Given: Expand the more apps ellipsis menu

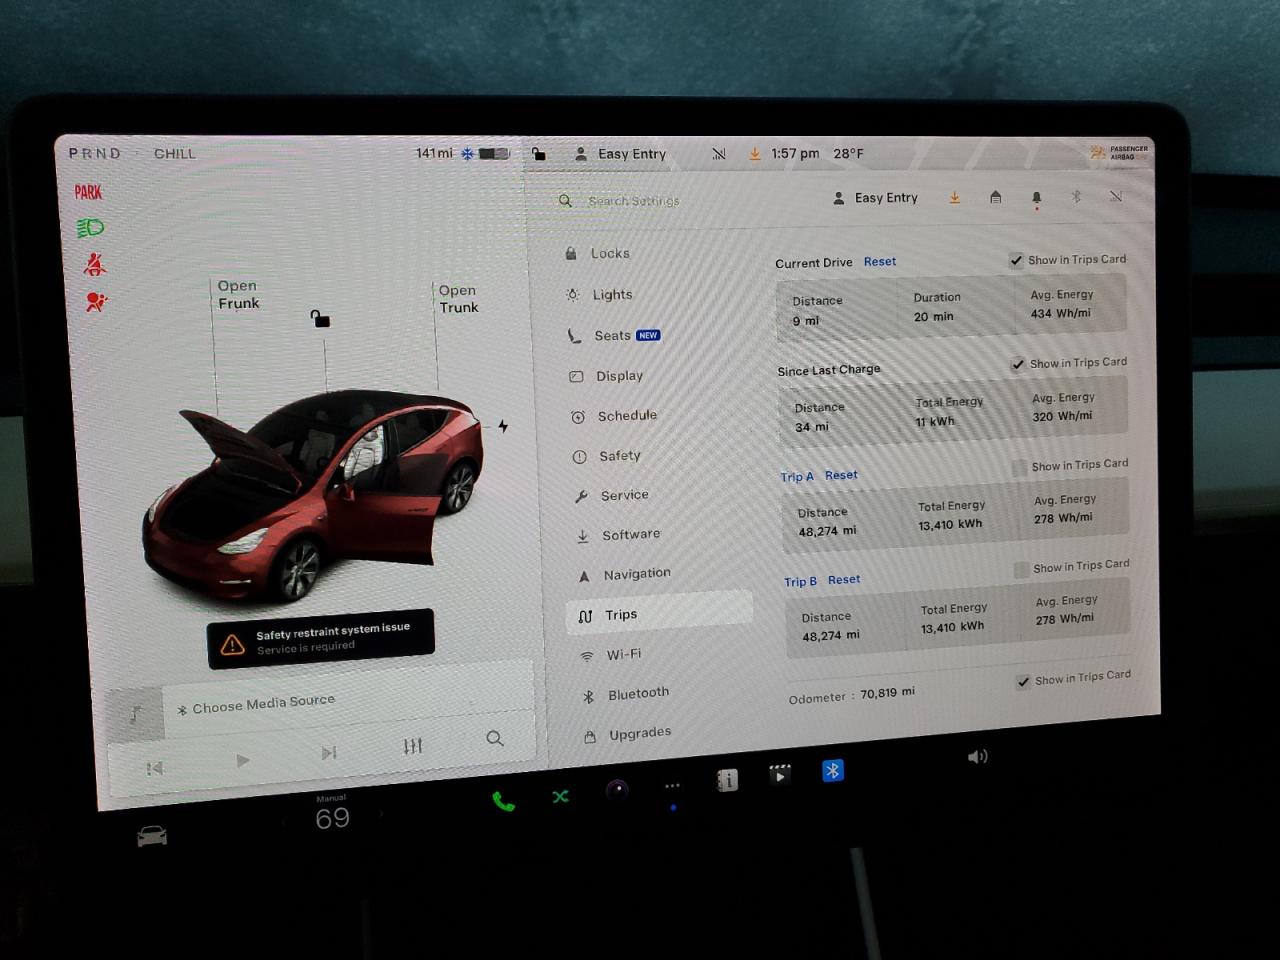Looking at the screenshot, I should point(672,786).
